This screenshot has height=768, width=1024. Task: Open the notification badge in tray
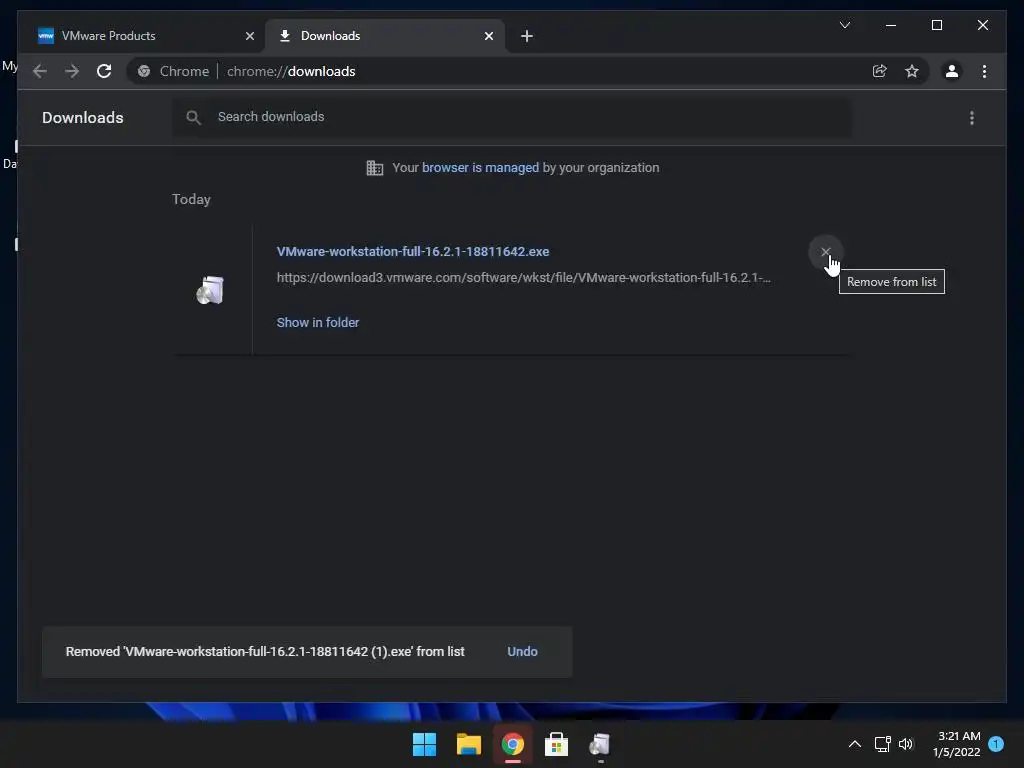(x=996, y=743)
